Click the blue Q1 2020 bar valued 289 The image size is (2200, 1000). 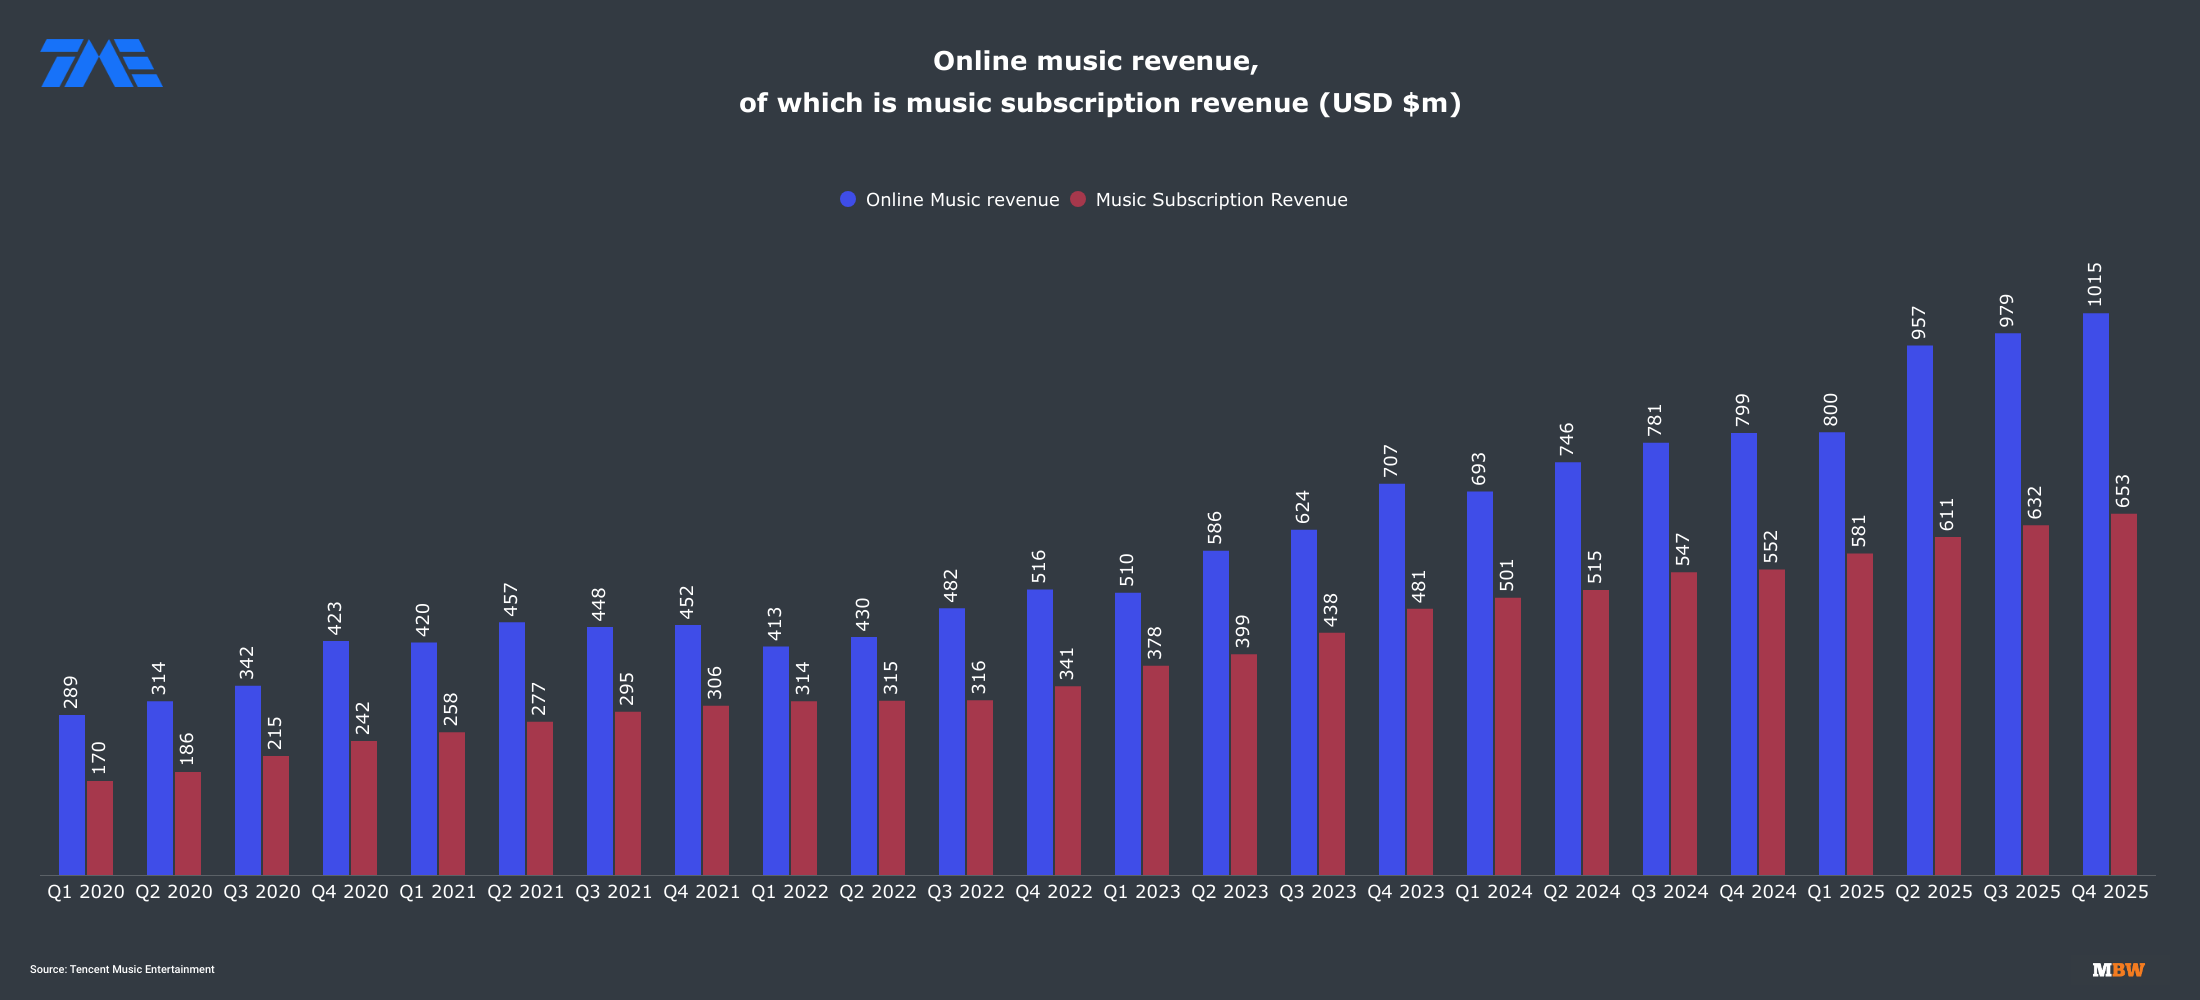[72, 795]
